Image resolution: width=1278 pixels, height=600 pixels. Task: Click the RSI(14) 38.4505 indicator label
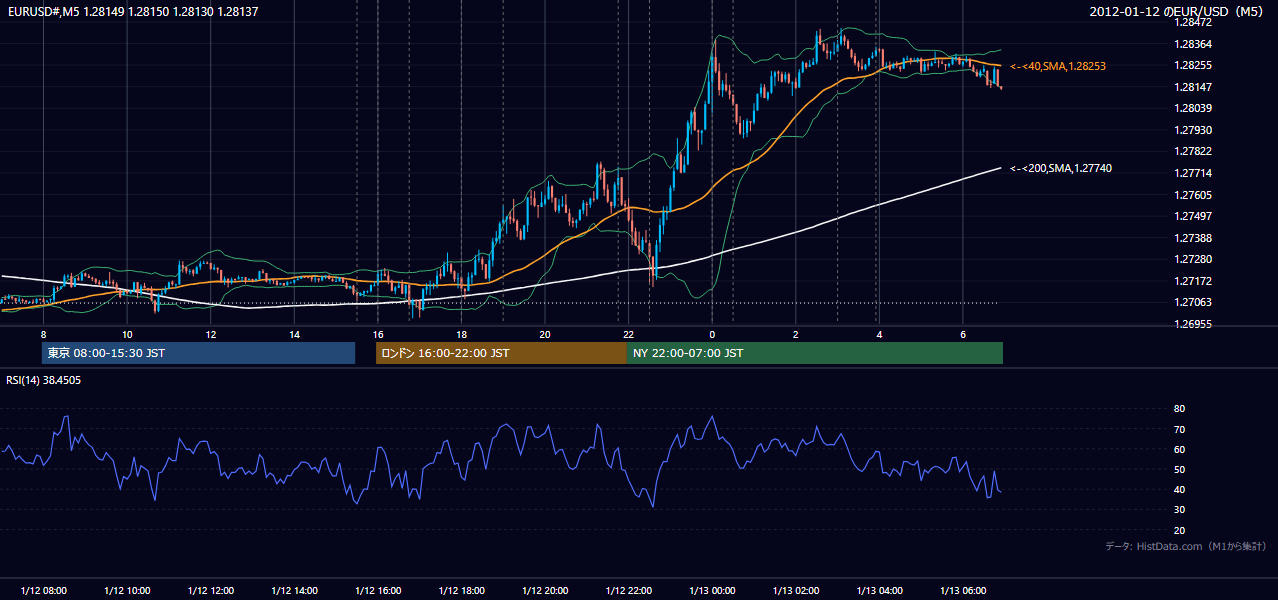(44, 380)
